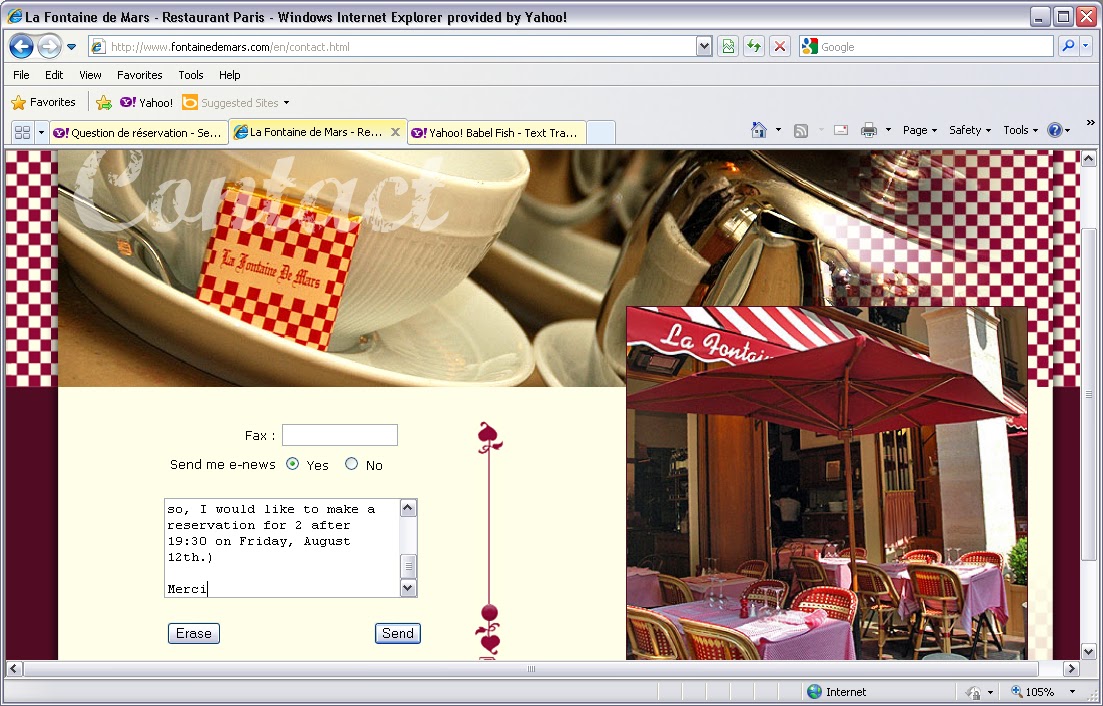Viewport: 1103px width, 706px height.
Task: Click the browser Forward arrow button
Action: [x=49, y=47]
